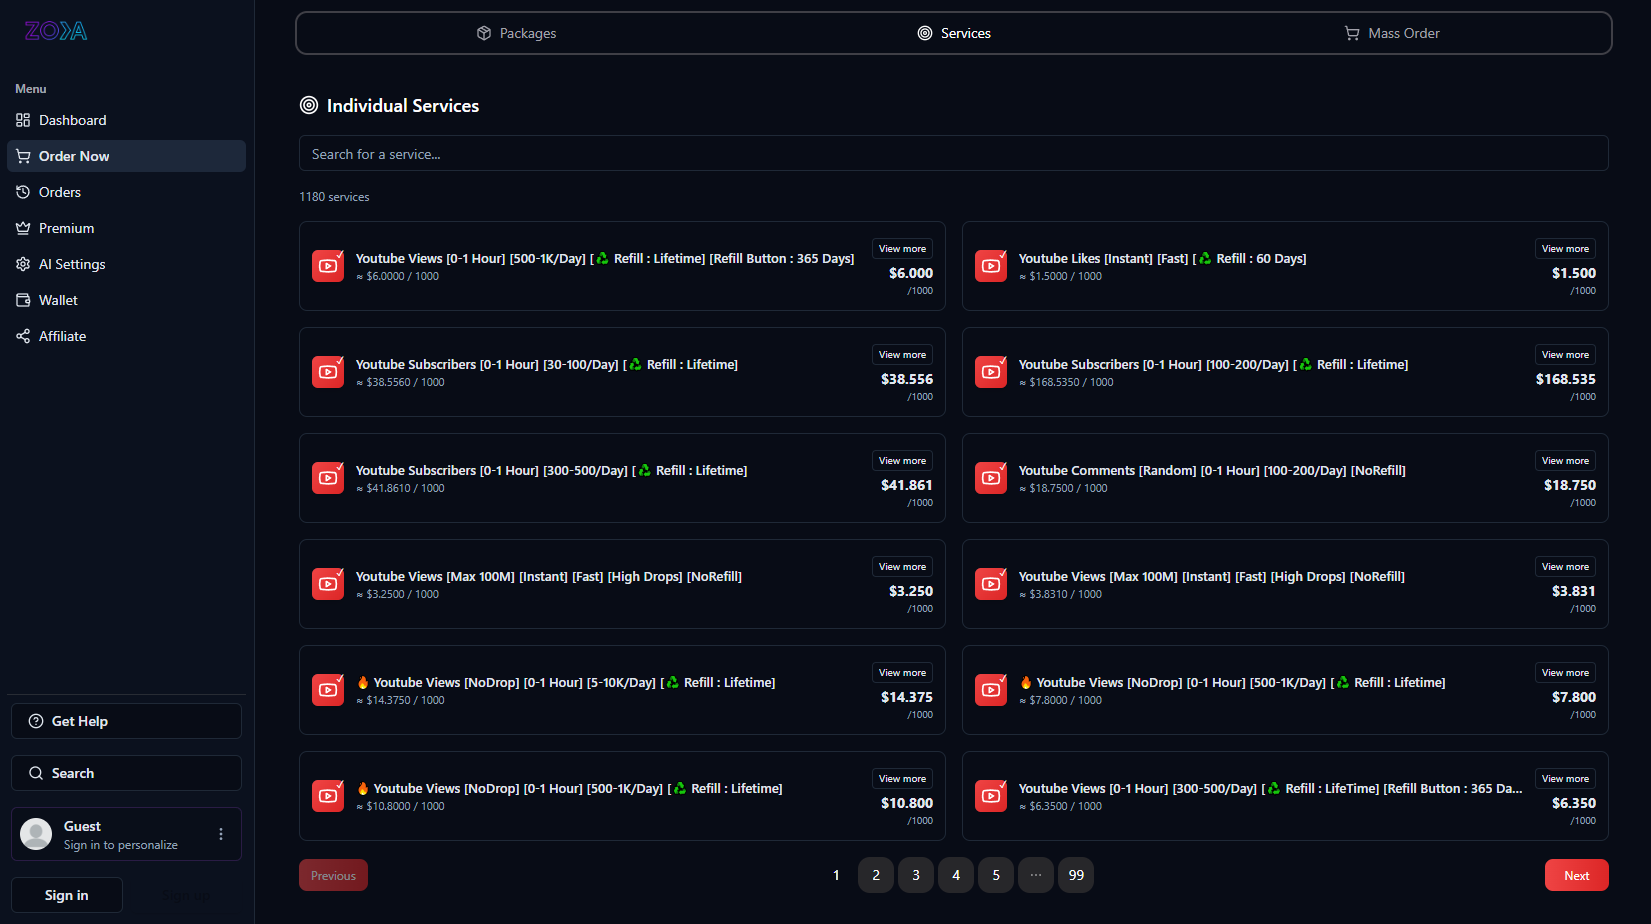Switch to the Packages tab
The image size is (1651, 924).
(x=516, y=33)
